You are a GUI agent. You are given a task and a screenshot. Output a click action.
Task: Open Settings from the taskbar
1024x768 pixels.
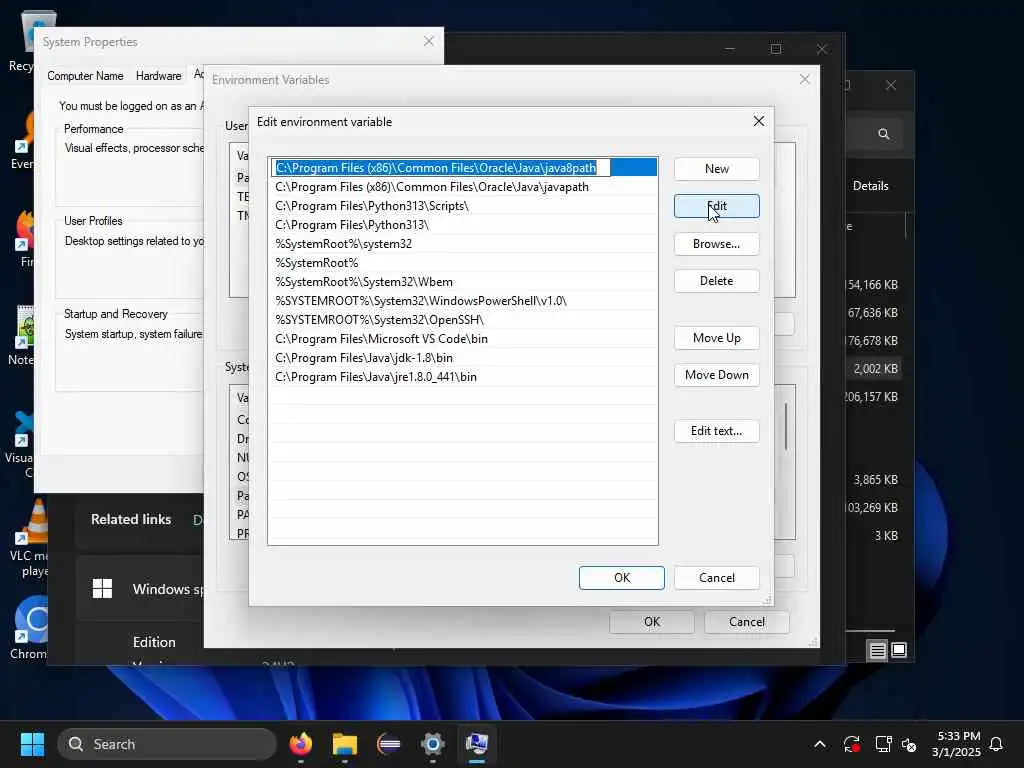(x=432, y=744)
